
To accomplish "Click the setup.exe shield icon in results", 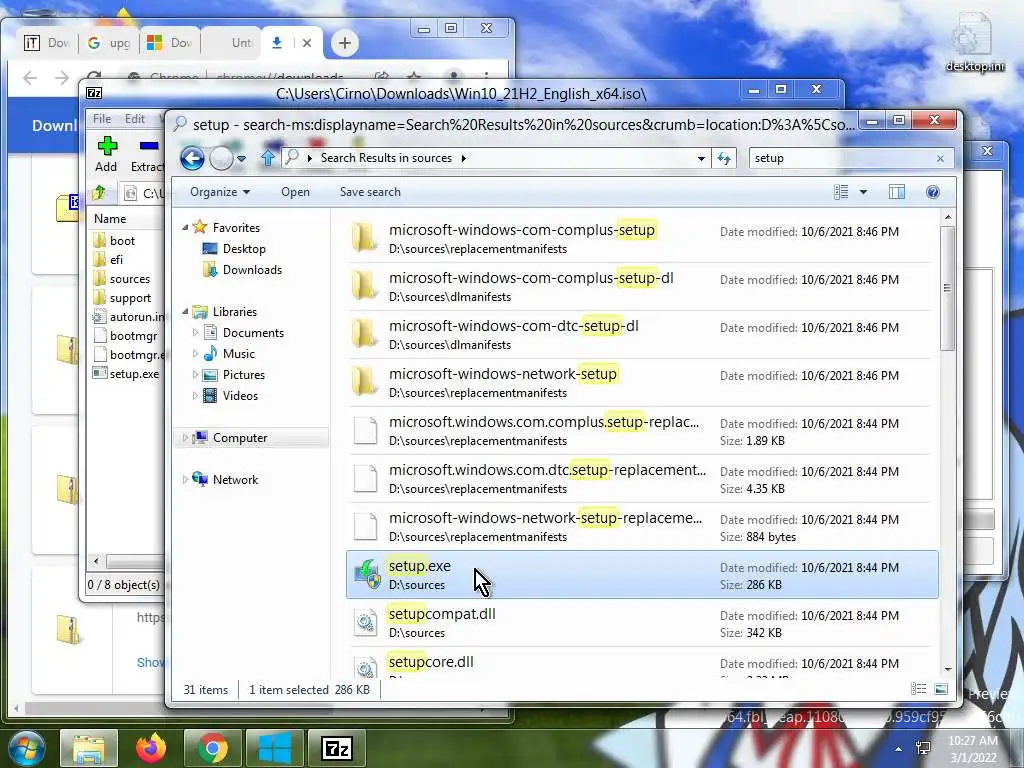I will (367, 575).
